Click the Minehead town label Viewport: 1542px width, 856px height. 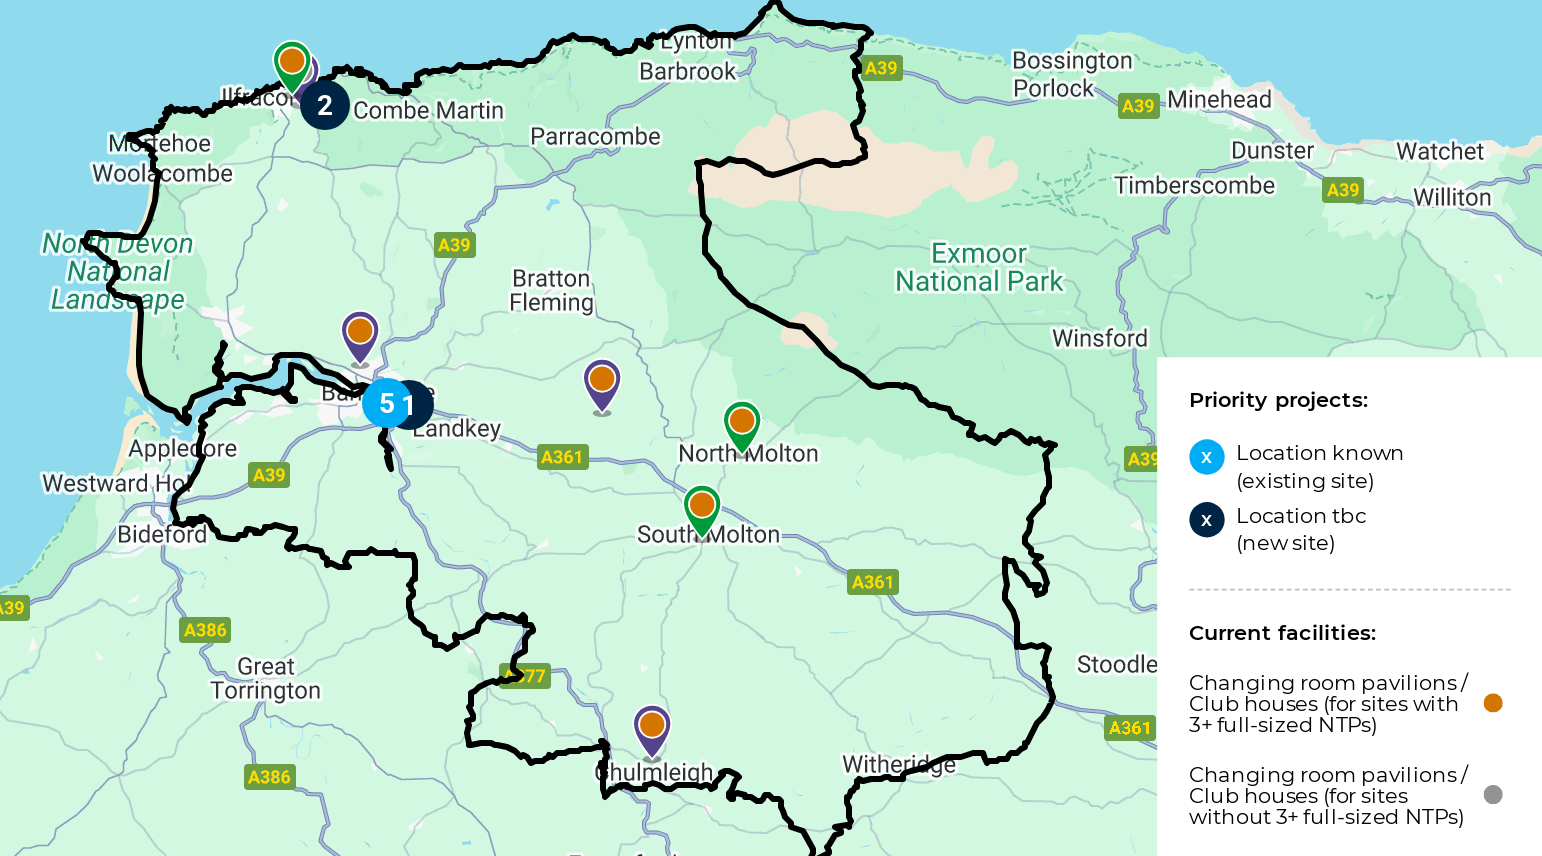tap(1220, 100)
